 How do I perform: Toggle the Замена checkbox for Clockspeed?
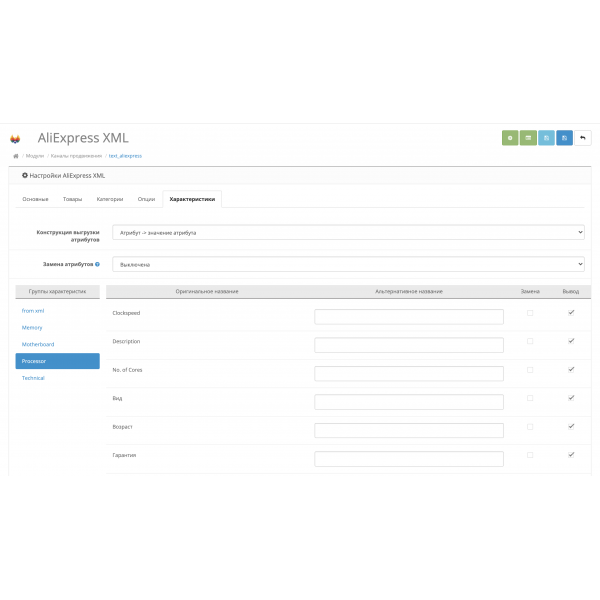pos(530,313)
